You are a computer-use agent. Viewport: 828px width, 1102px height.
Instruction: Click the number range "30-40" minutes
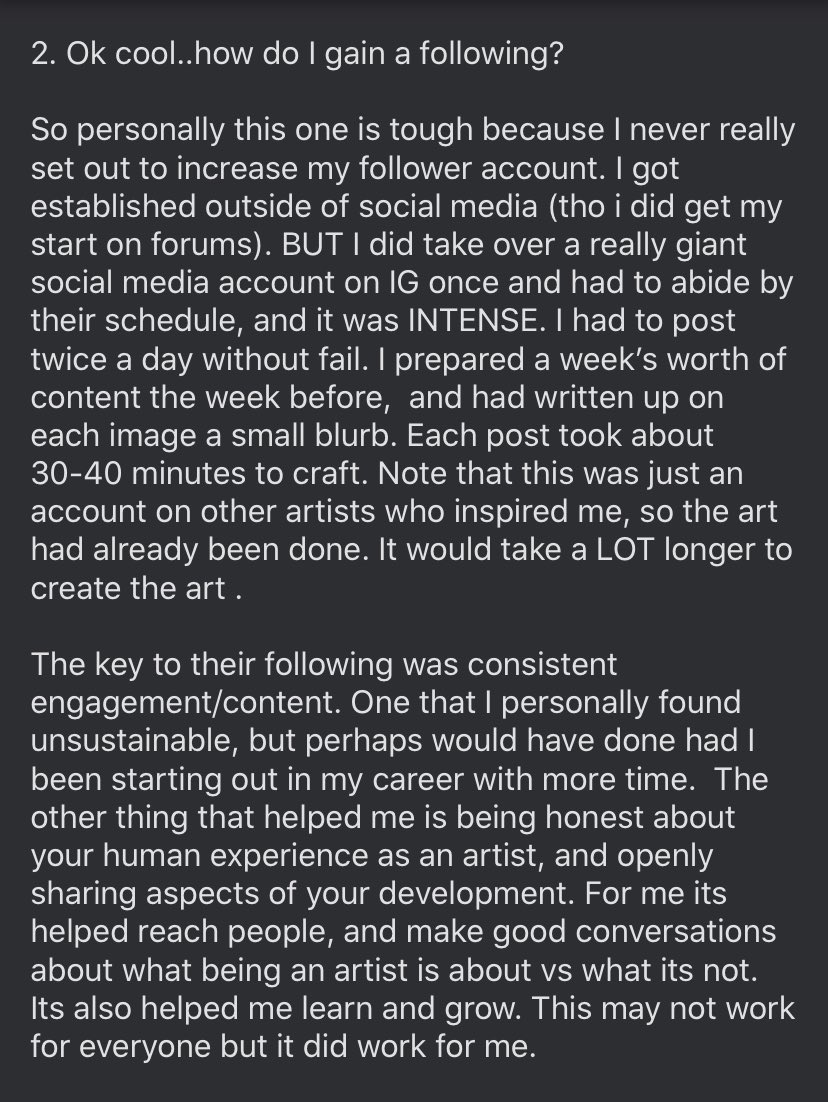pyautogui.click(x=77, y=473)
